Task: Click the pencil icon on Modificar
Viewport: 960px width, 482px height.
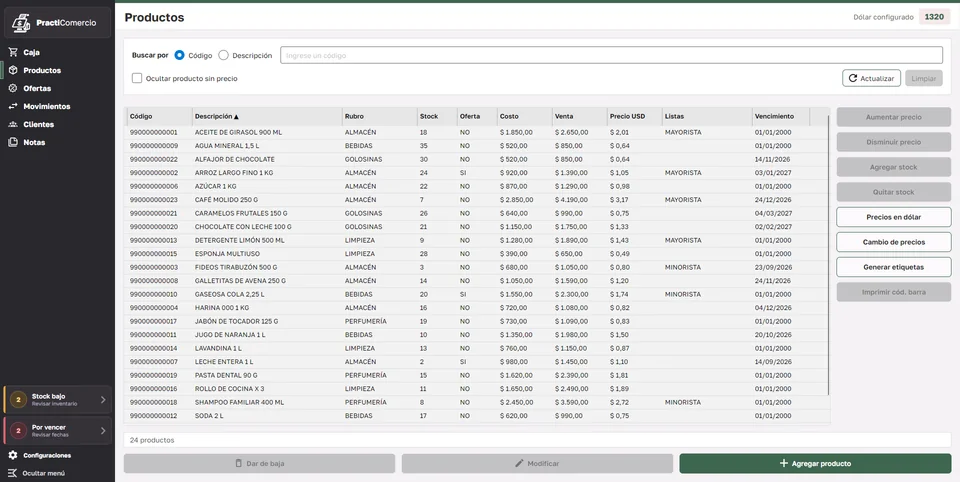Action: pyautogui.click(x=519, y=464)
